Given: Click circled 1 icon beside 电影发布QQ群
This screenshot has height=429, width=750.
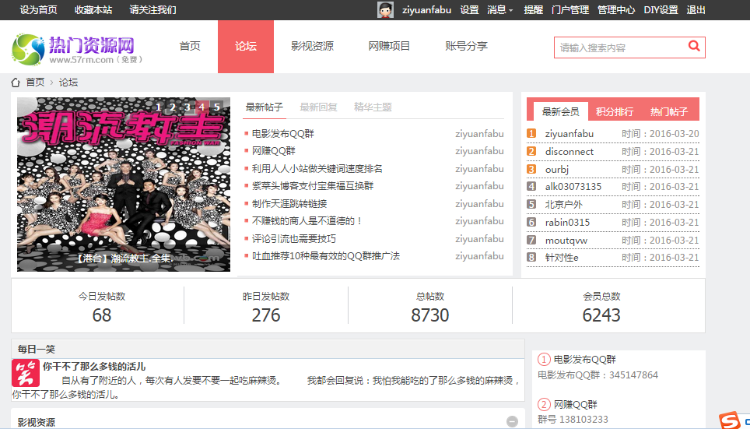Looking at the screenshot, I should click(544, 359).
